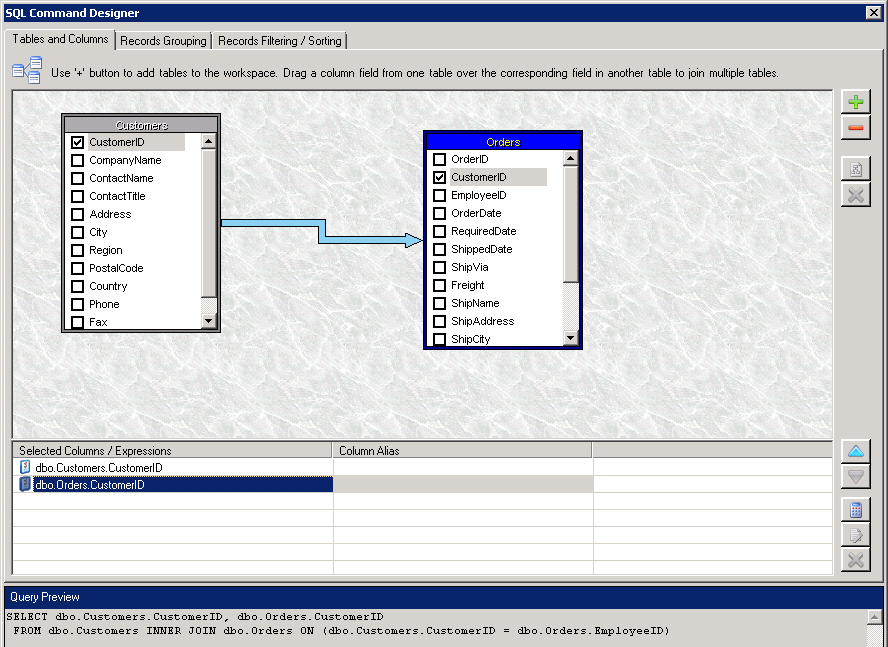Click the edit expression pencil icon
The image size is (888, 647).
[856, 535]
